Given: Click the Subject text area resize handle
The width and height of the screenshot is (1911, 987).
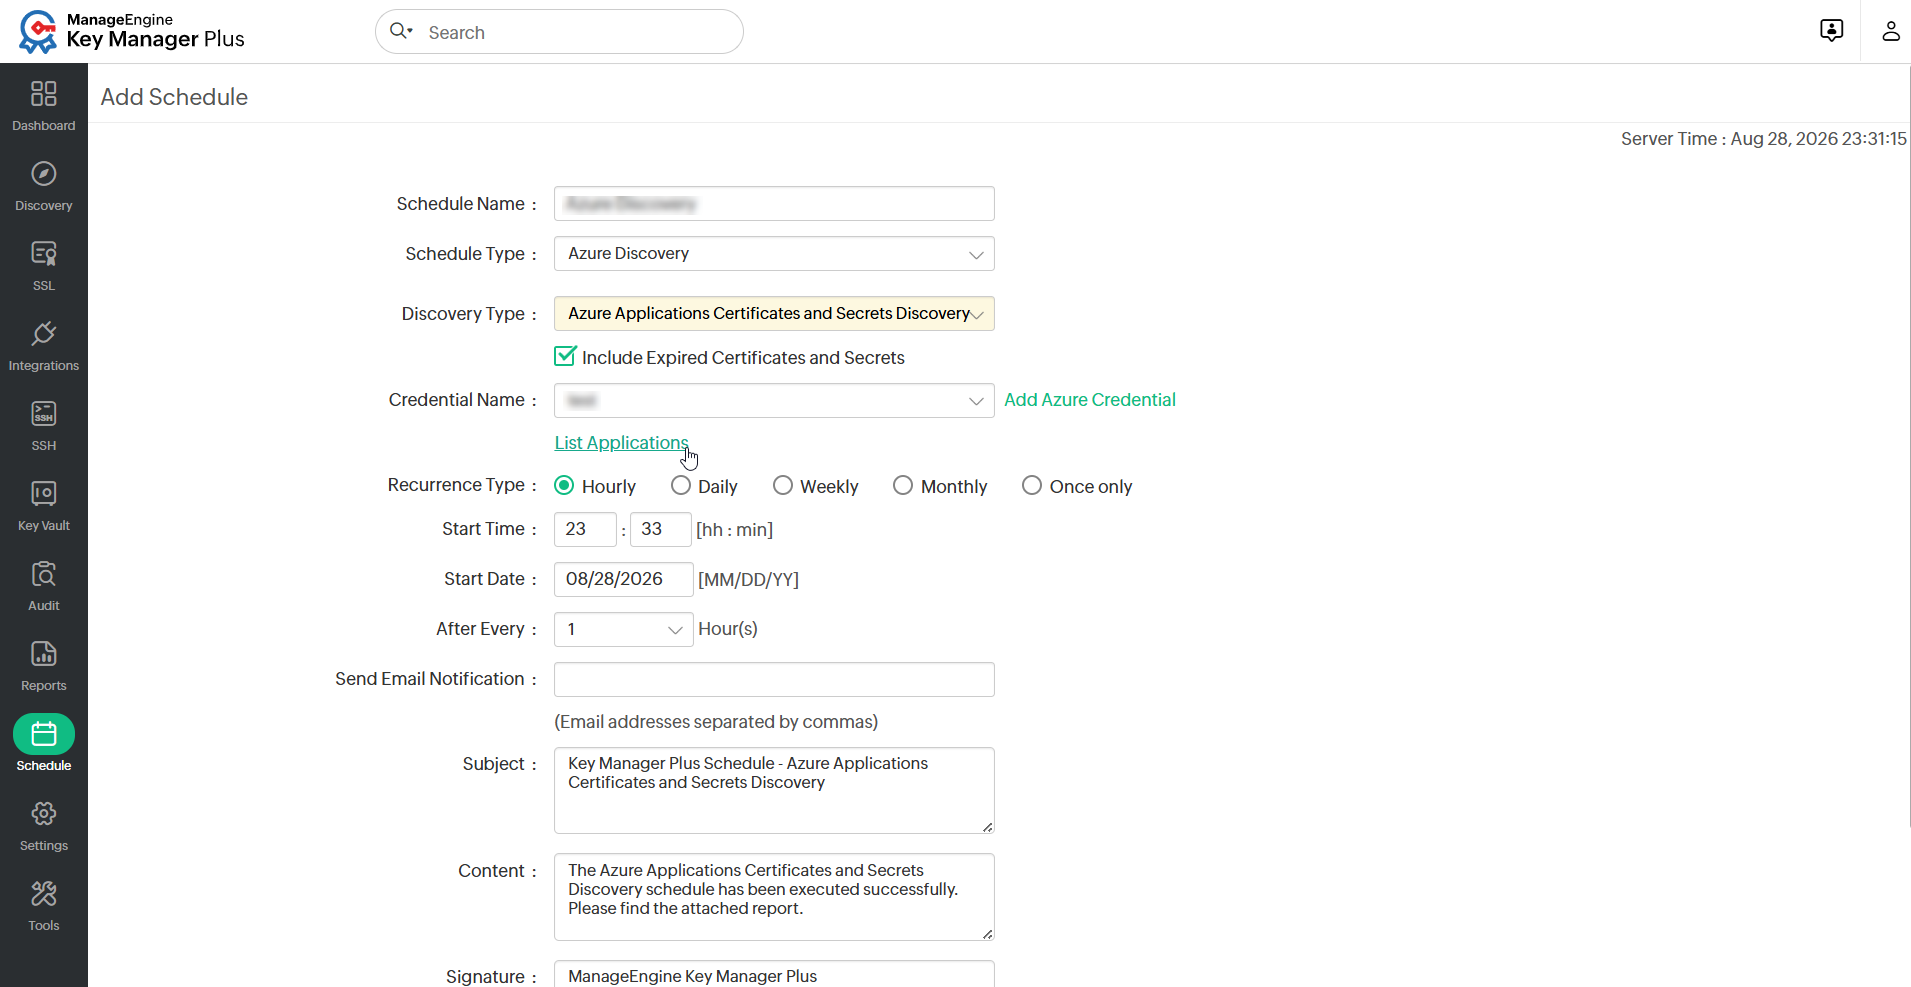Looking at the screenshot, I should click(987, 827).
